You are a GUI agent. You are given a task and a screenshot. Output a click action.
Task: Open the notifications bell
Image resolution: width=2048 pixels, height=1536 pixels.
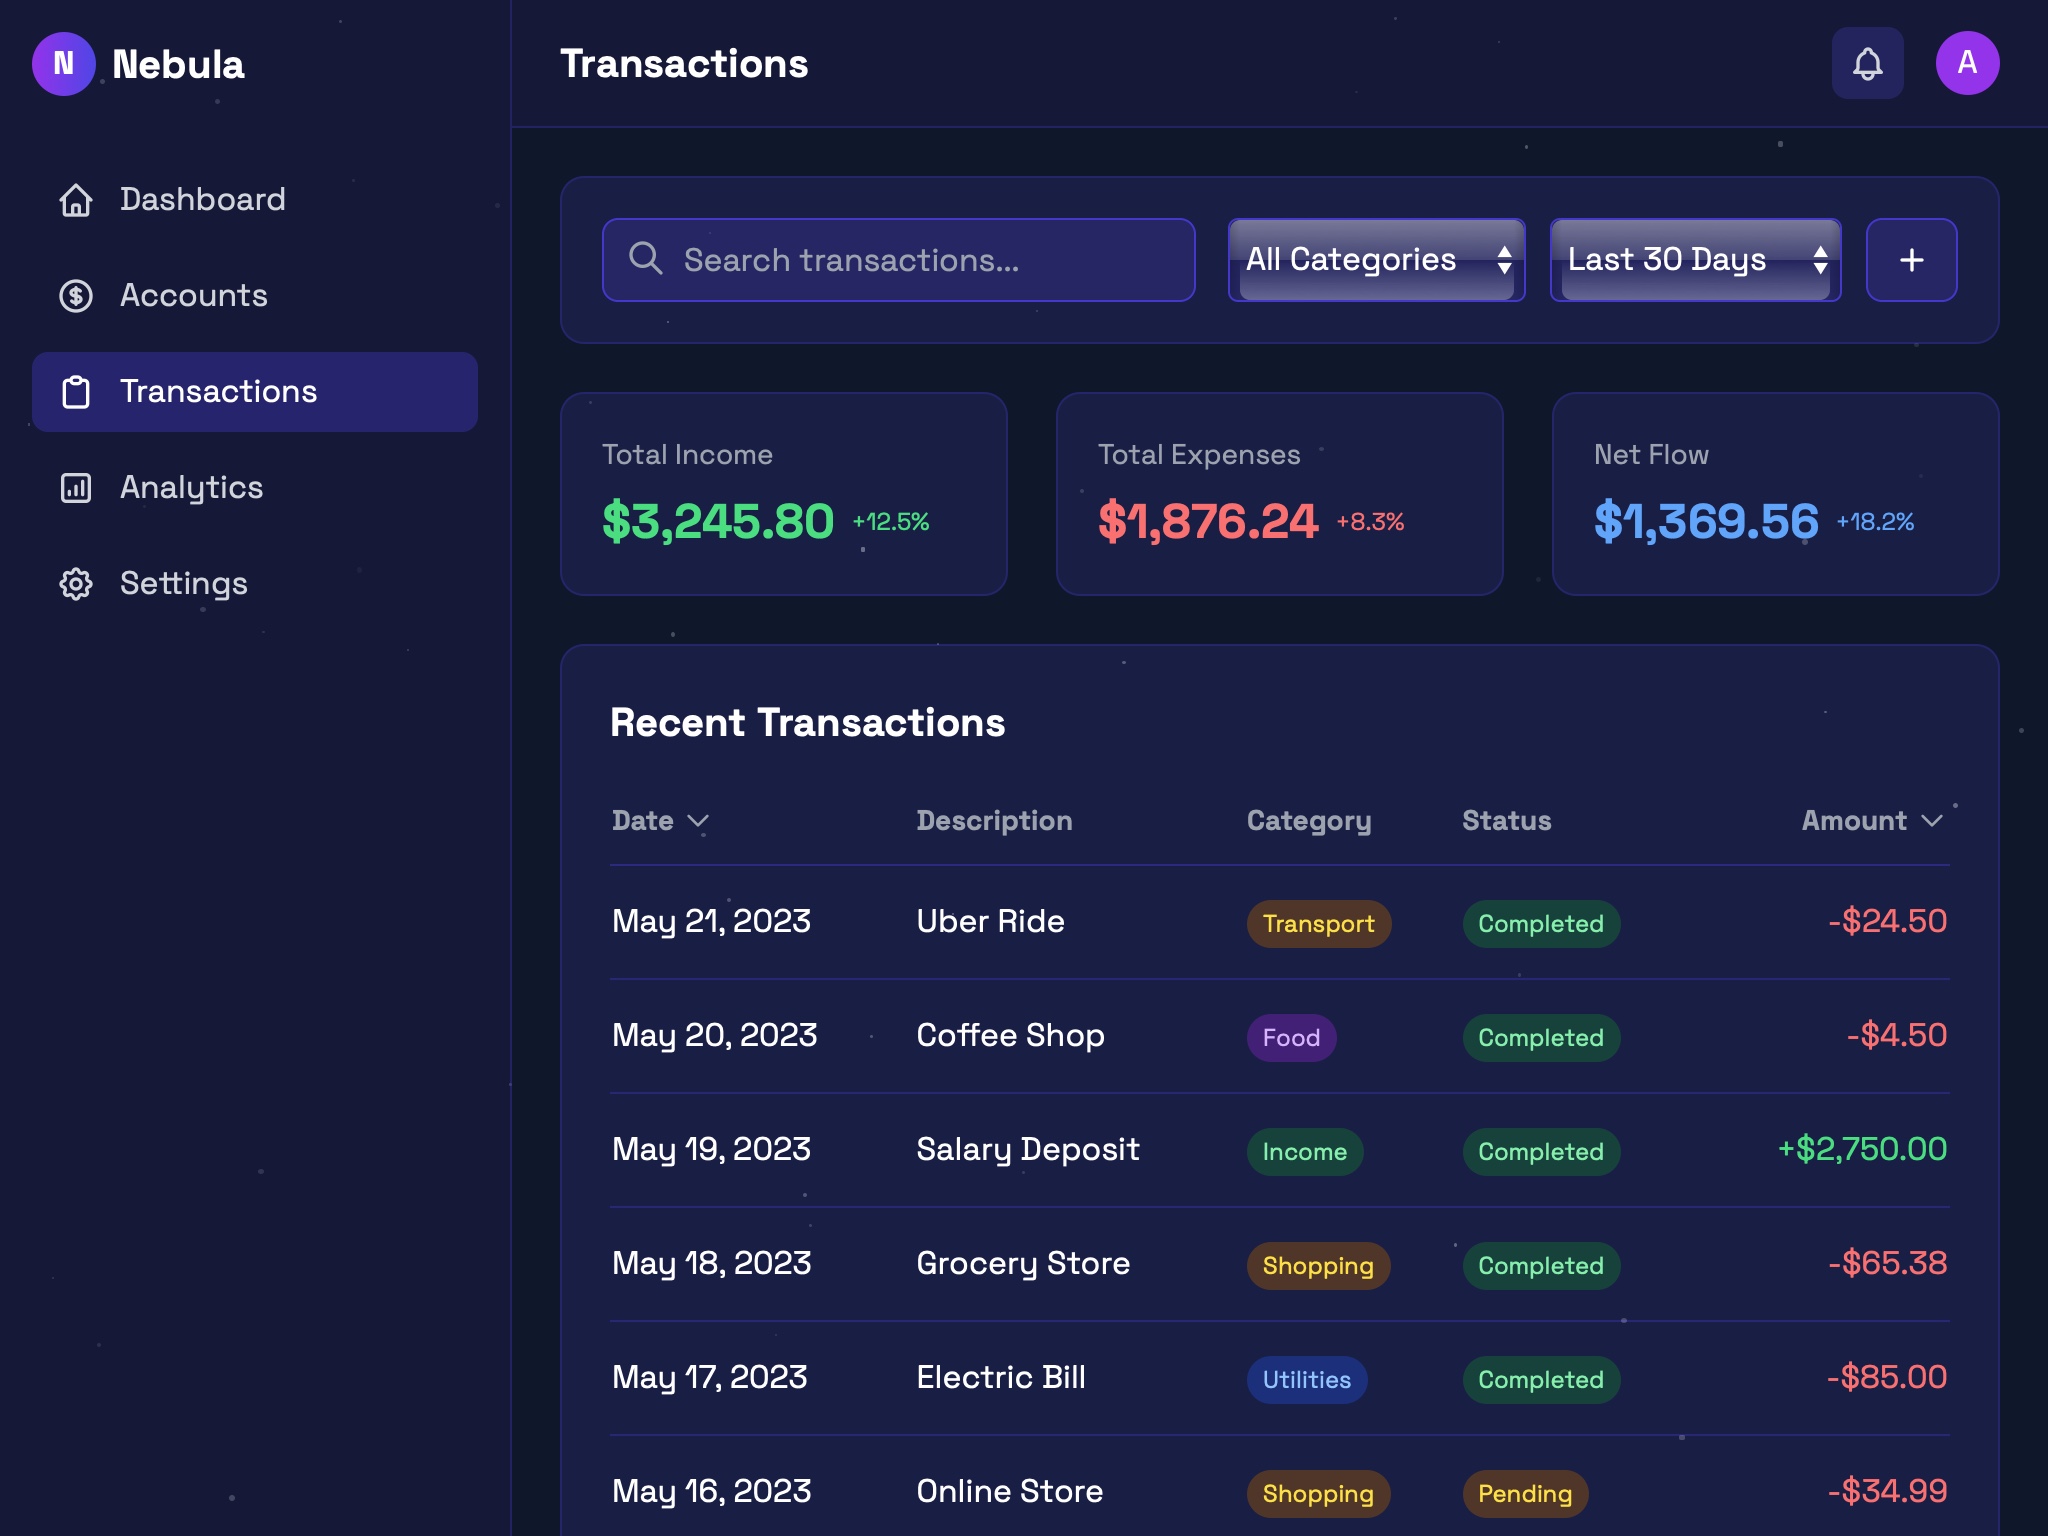click(1868, 64)
